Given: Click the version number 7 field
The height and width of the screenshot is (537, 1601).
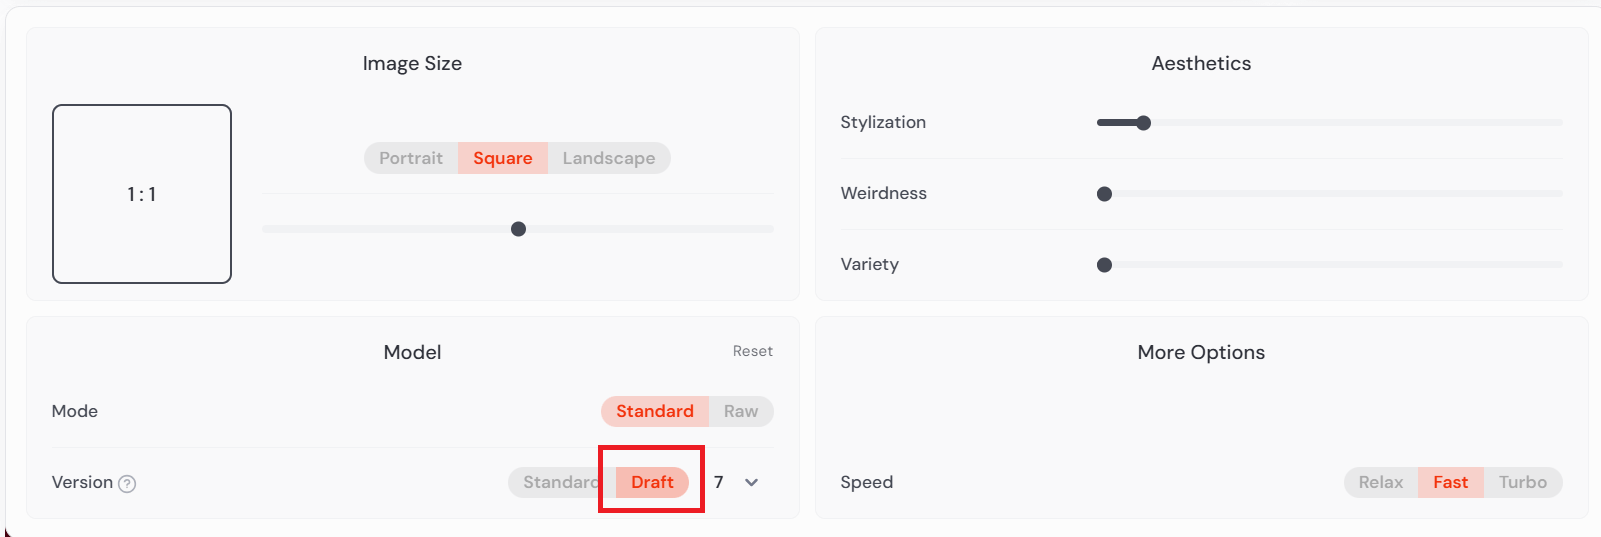Looking at the screenshot, I should pyautogui.click(x=718, y=482).
